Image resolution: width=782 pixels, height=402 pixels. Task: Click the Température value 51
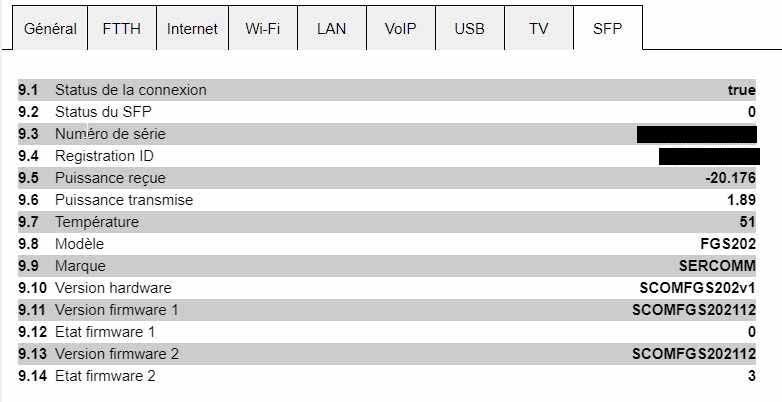tap(746, 222)
